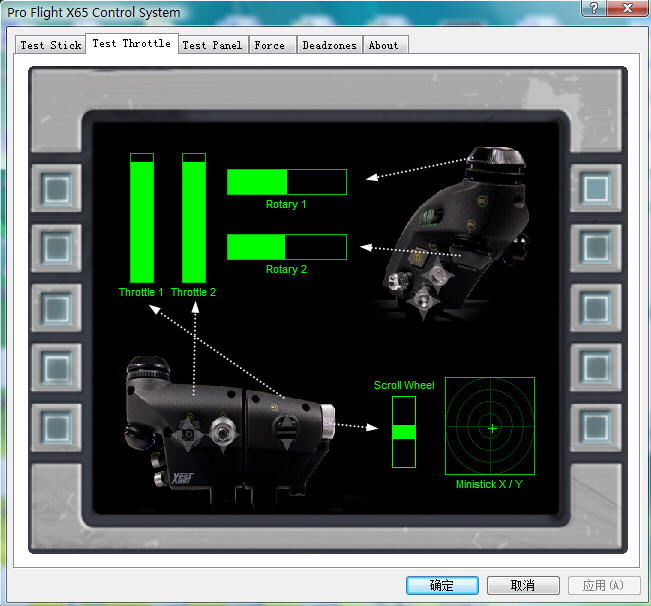Go to the Deadzones tab
651x606 pixels.
tap(329, 45)
